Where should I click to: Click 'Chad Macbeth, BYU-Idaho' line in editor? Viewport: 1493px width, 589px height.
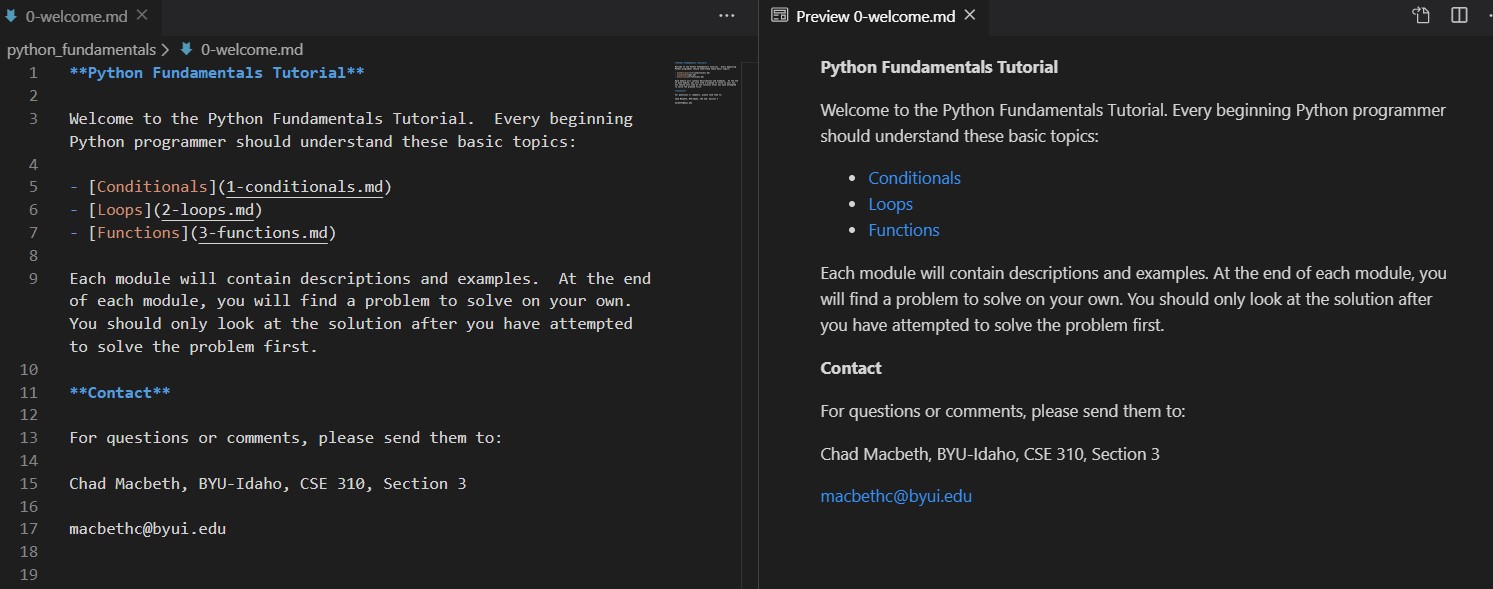(x=267, y=484)
